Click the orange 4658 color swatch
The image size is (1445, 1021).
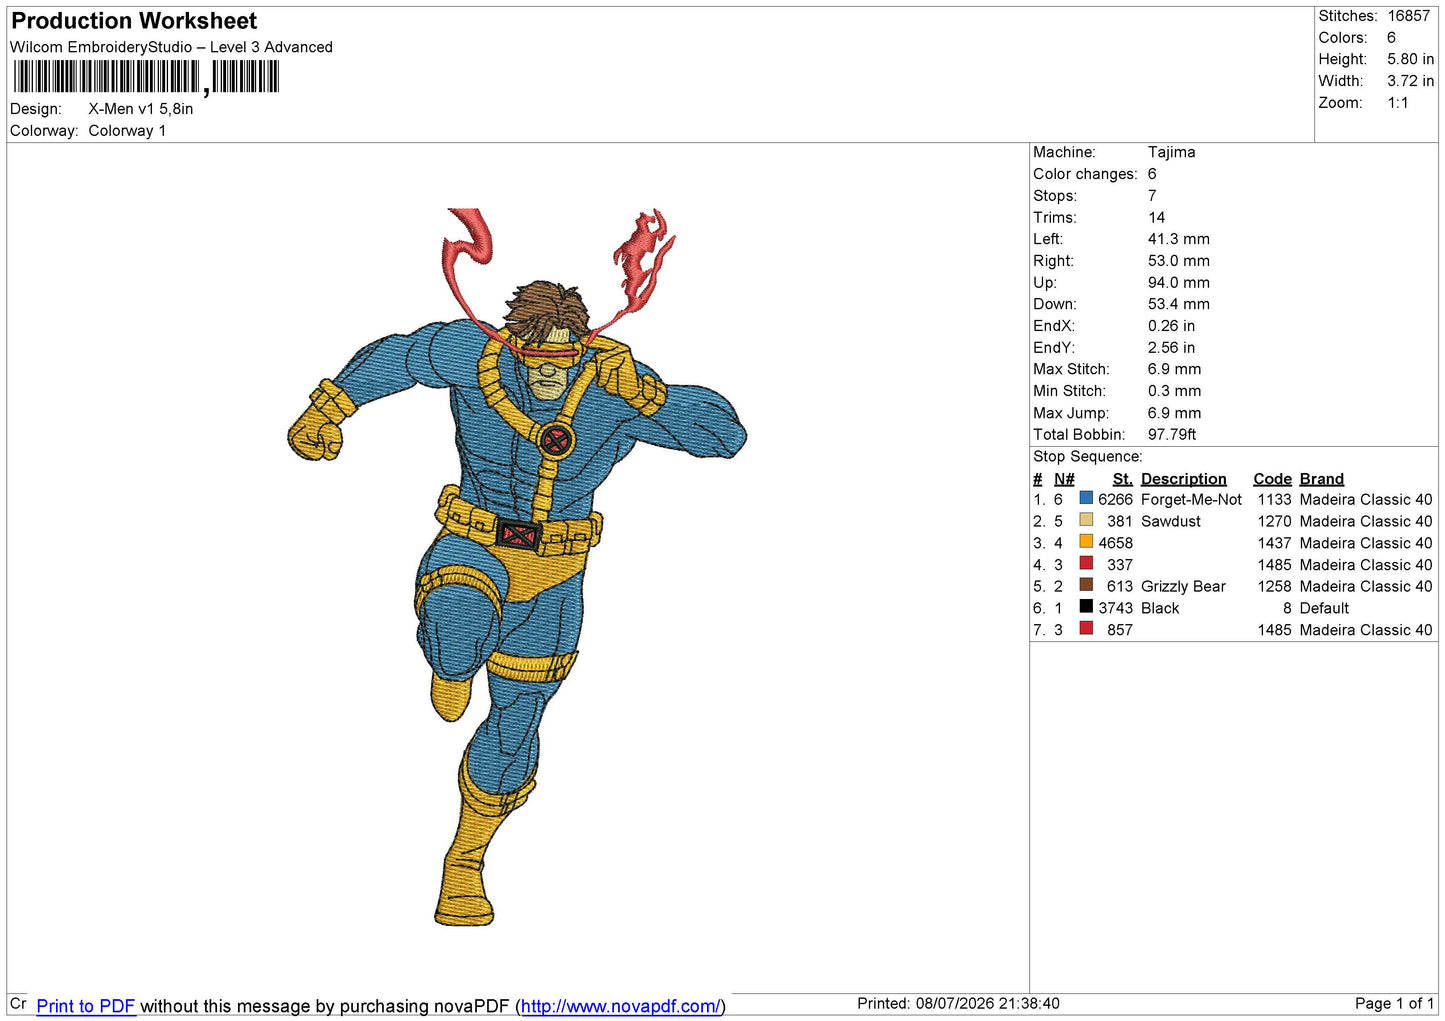(x=1086, y=542)
